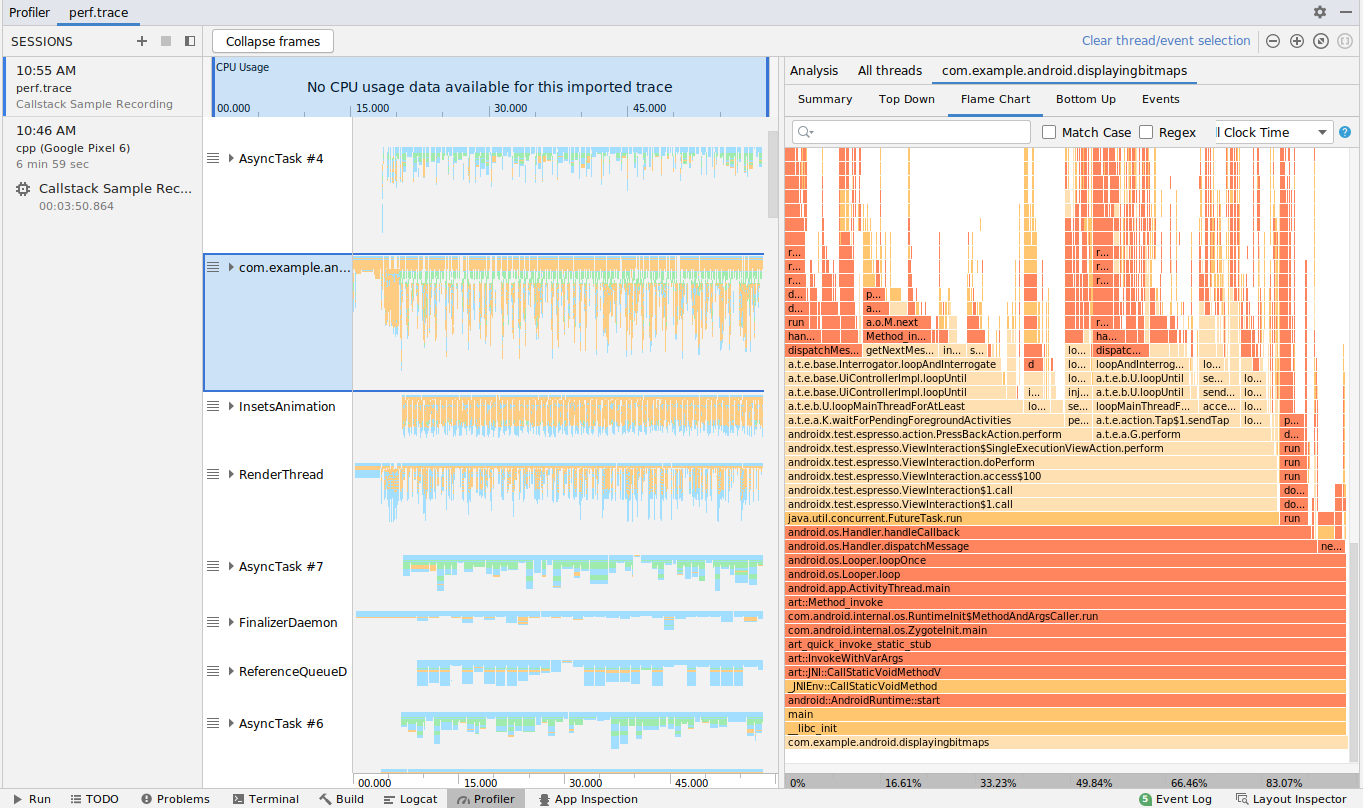Start a new profiling session with plus icon
Viewport: 1363px width, 808px height.
(x=142, y=41)
